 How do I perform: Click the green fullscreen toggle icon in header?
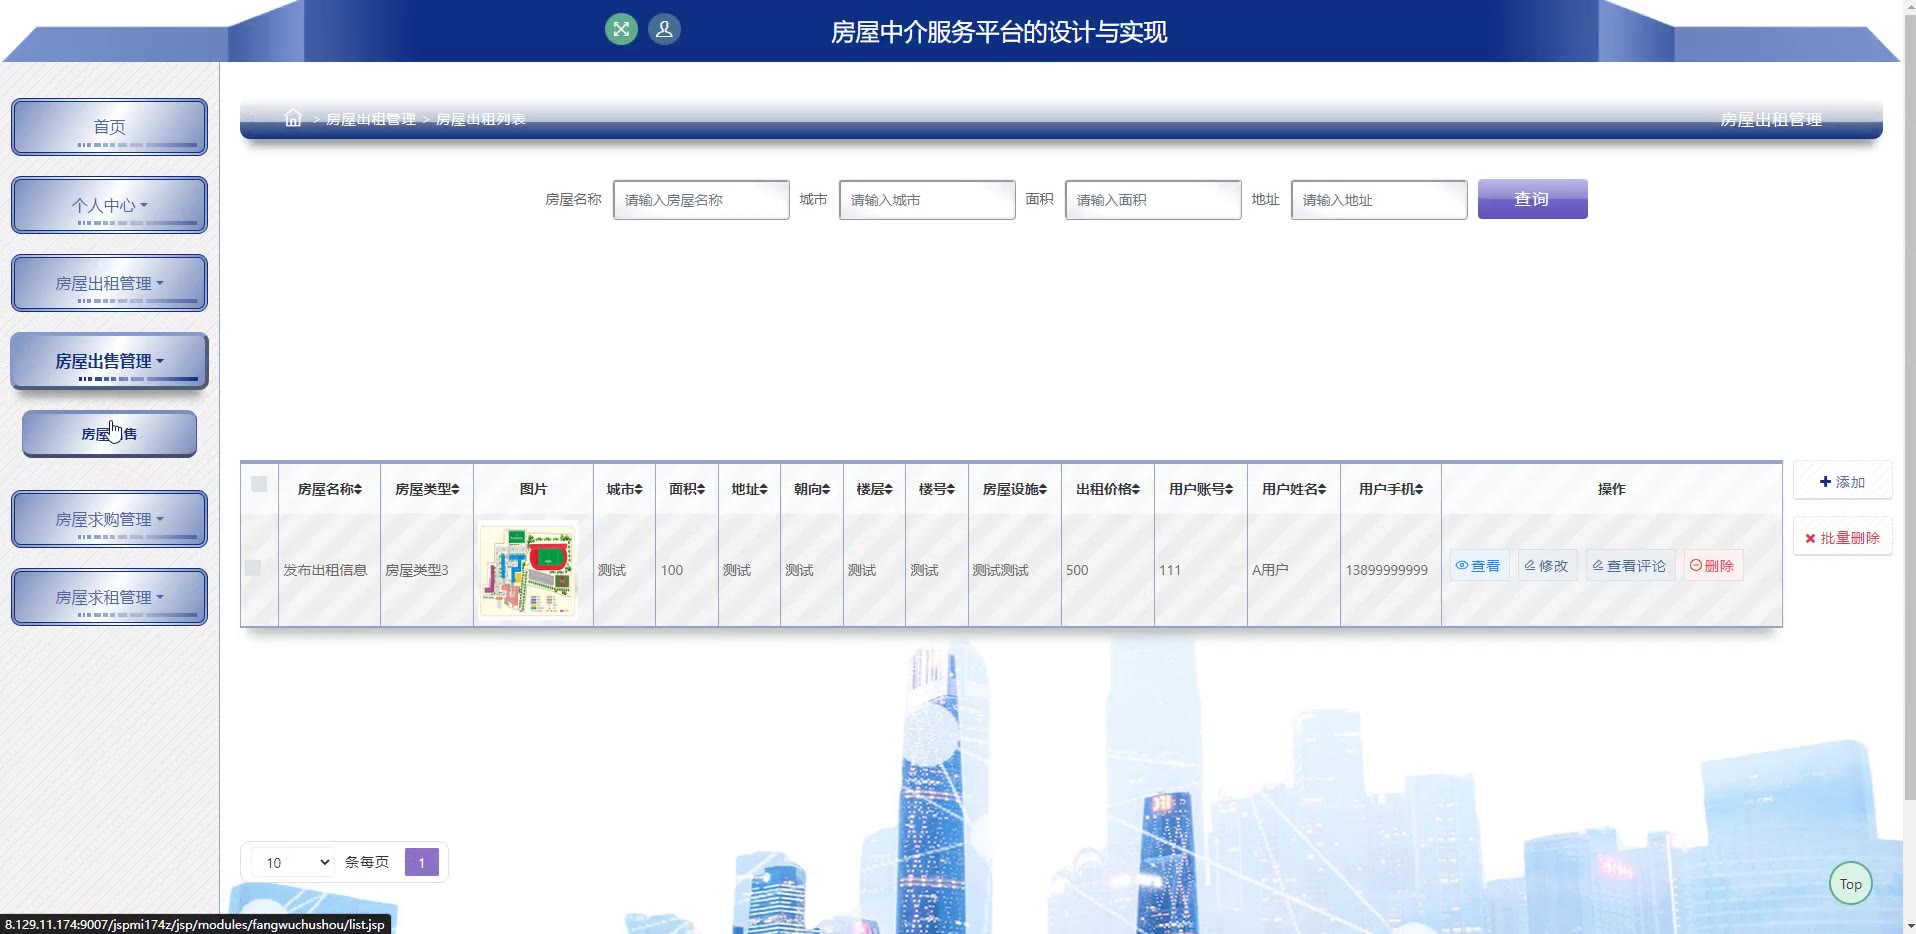point(621,29)
